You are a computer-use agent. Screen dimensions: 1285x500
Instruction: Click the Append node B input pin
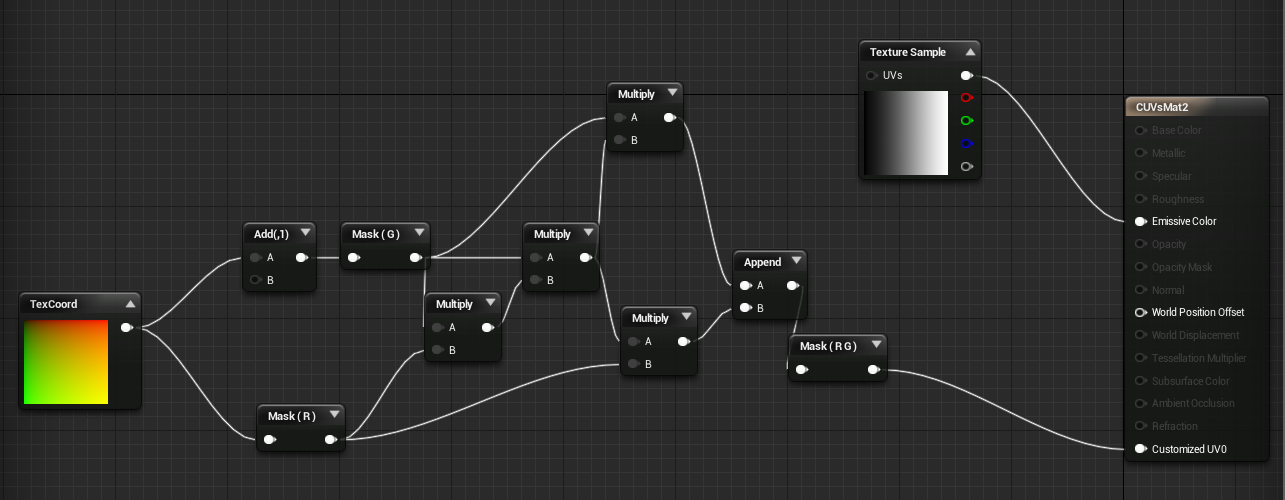(747, 308)
